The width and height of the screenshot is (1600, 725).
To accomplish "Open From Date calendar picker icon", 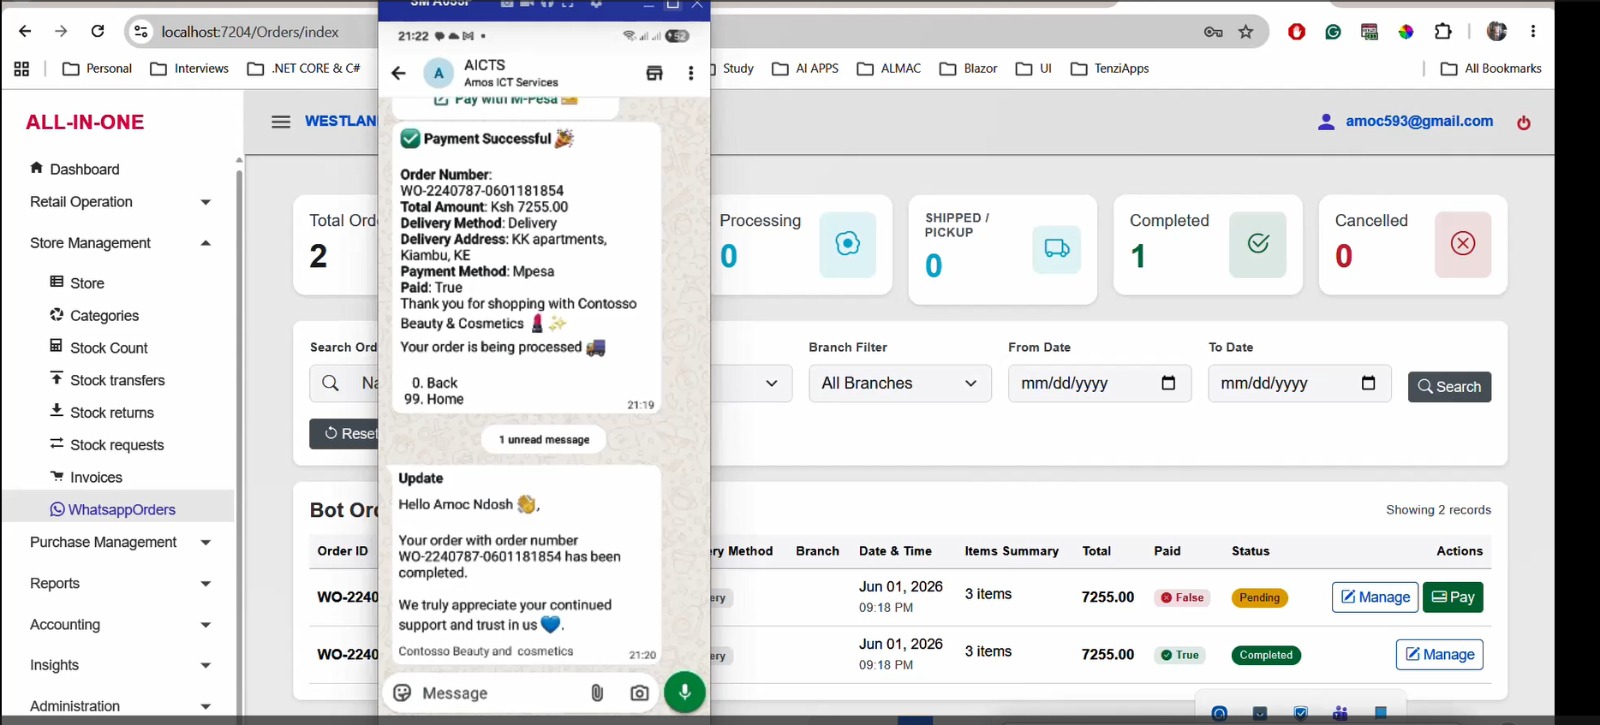I will point(1168,383).
